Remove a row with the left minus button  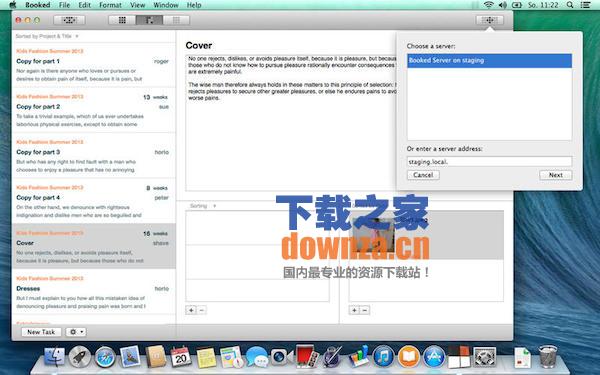(202, 310)
